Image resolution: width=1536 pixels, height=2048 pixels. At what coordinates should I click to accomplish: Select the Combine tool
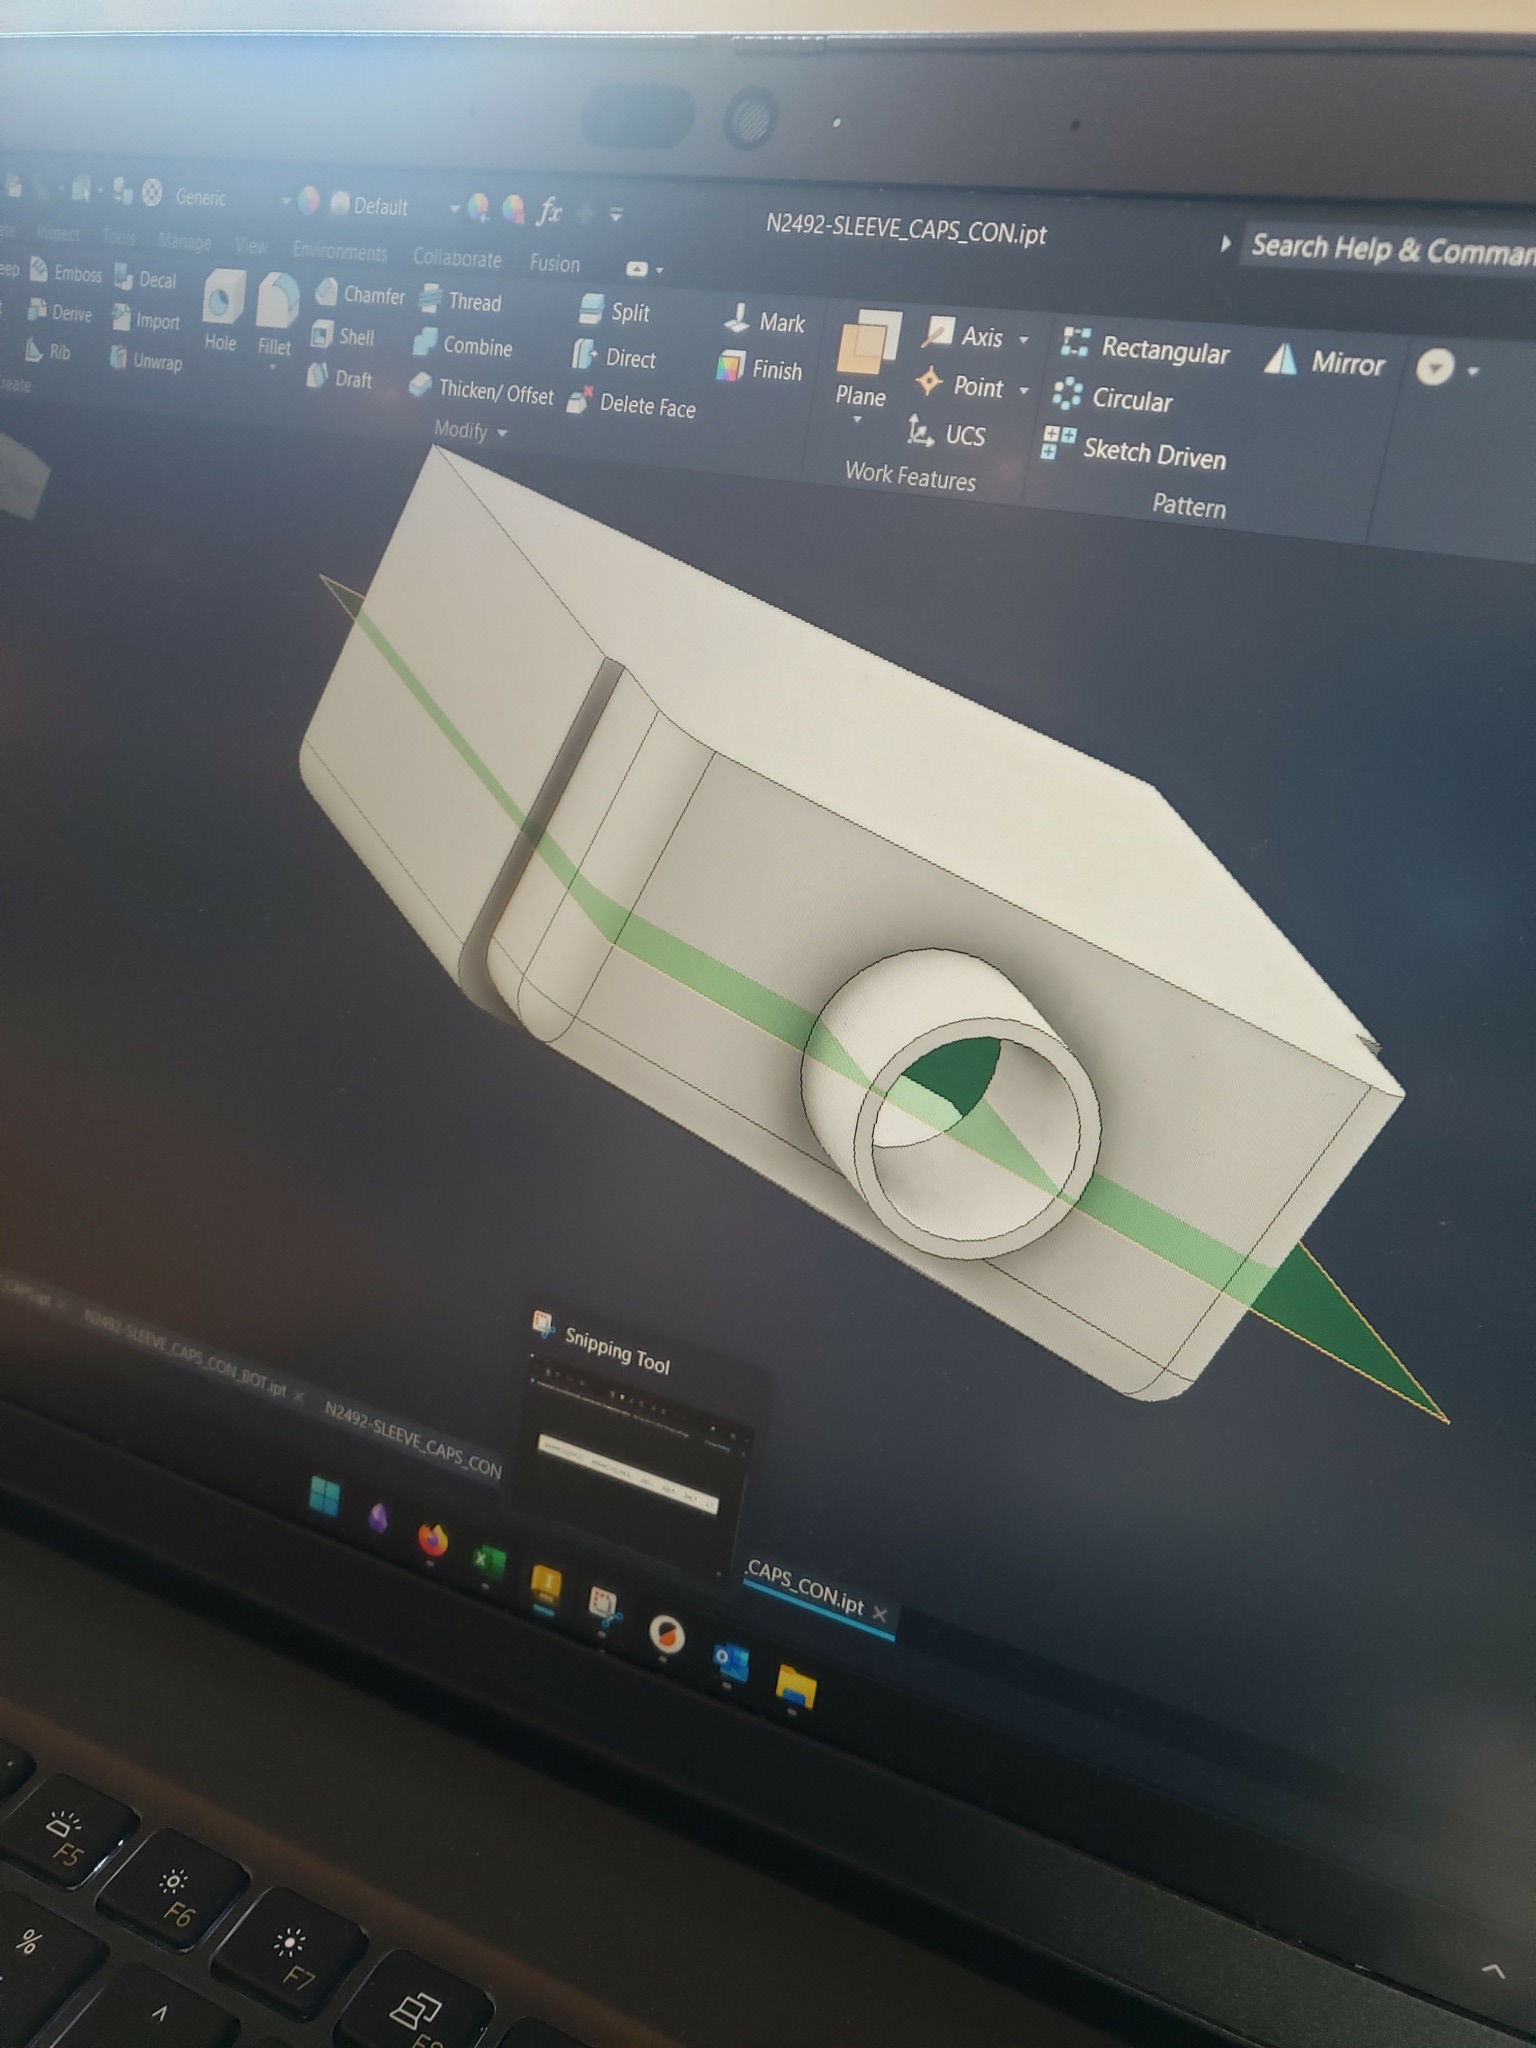[463, 345]
